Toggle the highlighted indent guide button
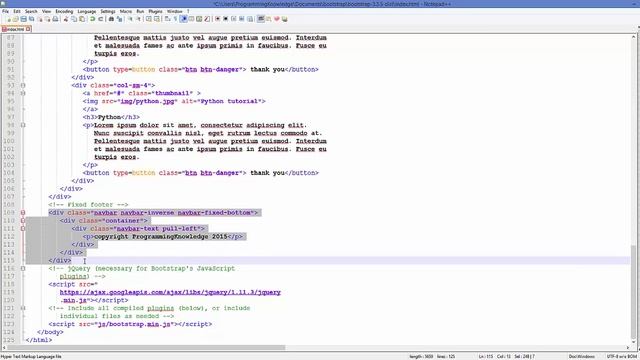 click(x=183, y=19)
